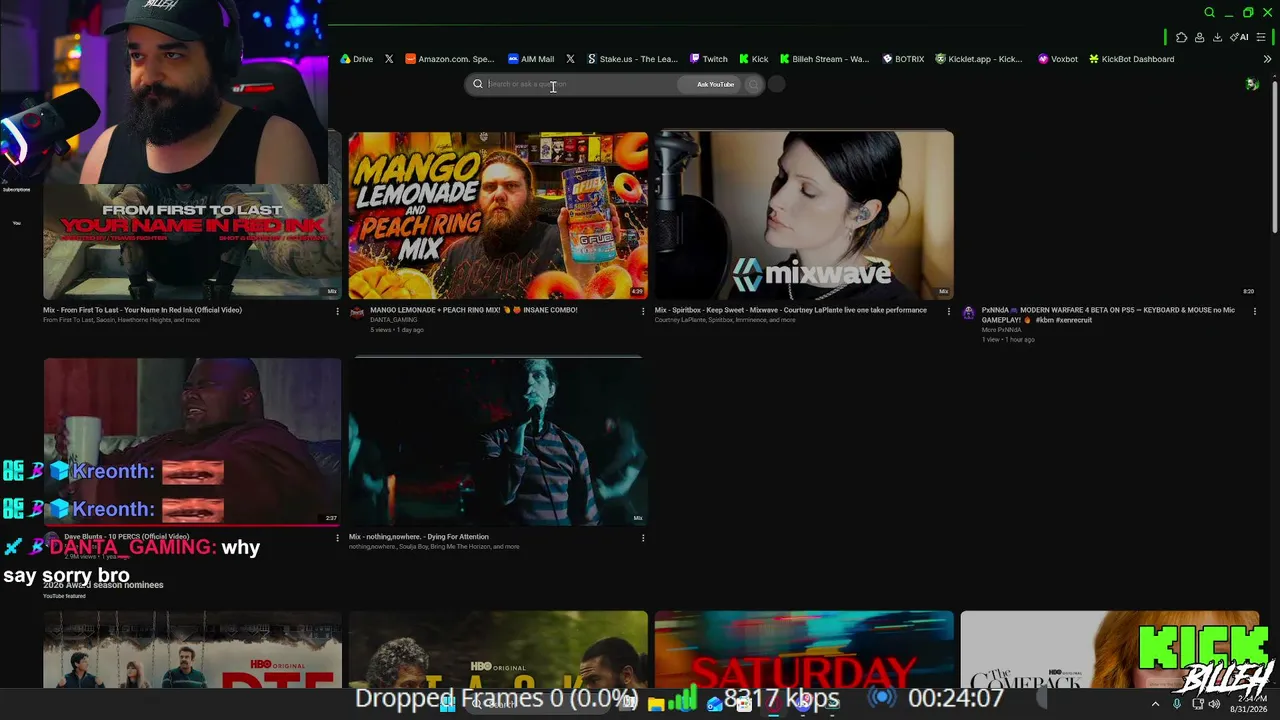Open the browser extensions puzzle icon

point(1181,37)
